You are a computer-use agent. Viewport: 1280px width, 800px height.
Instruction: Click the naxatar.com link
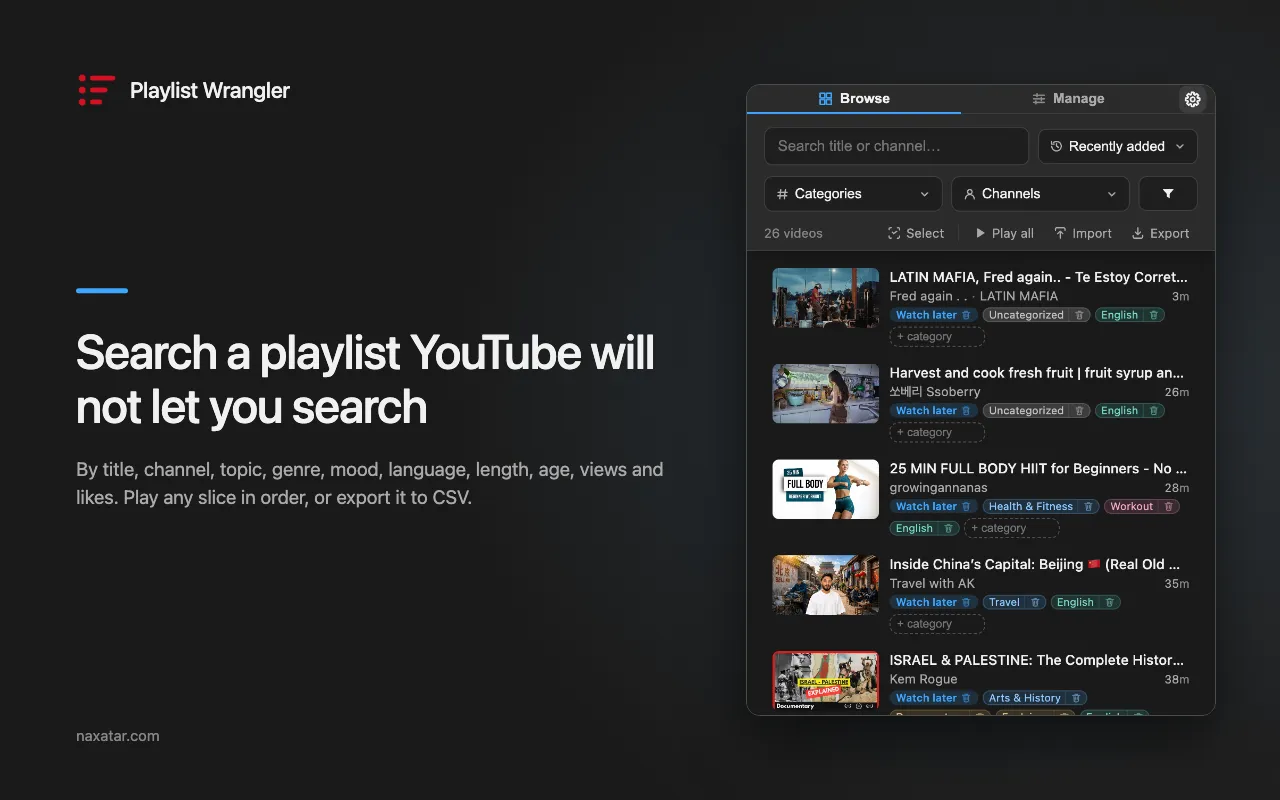point(117,736)
